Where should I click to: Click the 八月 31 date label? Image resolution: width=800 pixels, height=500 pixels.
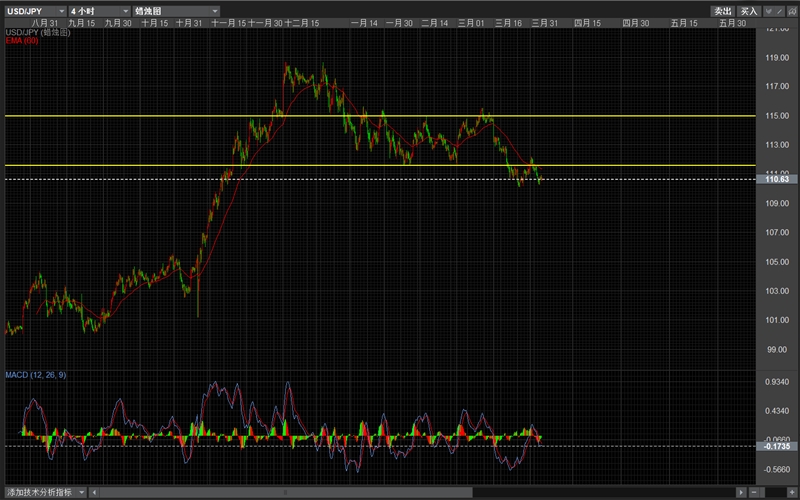45,23
